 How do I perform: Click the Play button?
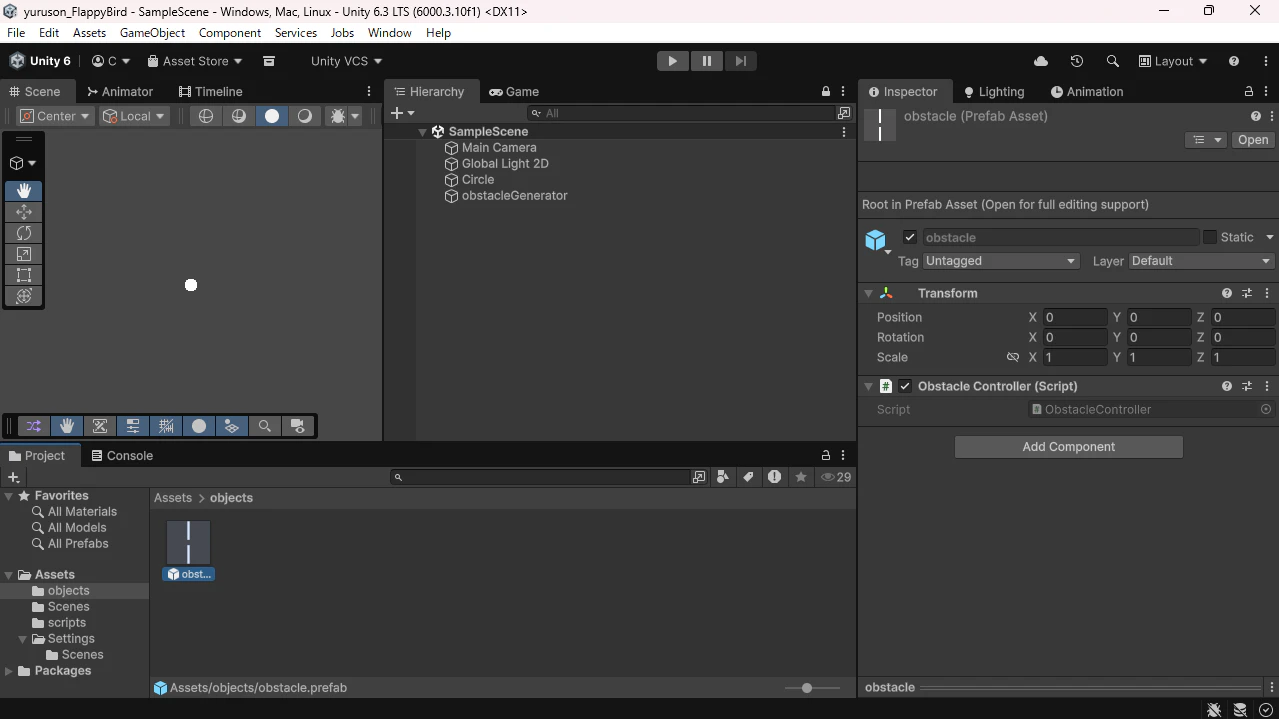(672, 61)
